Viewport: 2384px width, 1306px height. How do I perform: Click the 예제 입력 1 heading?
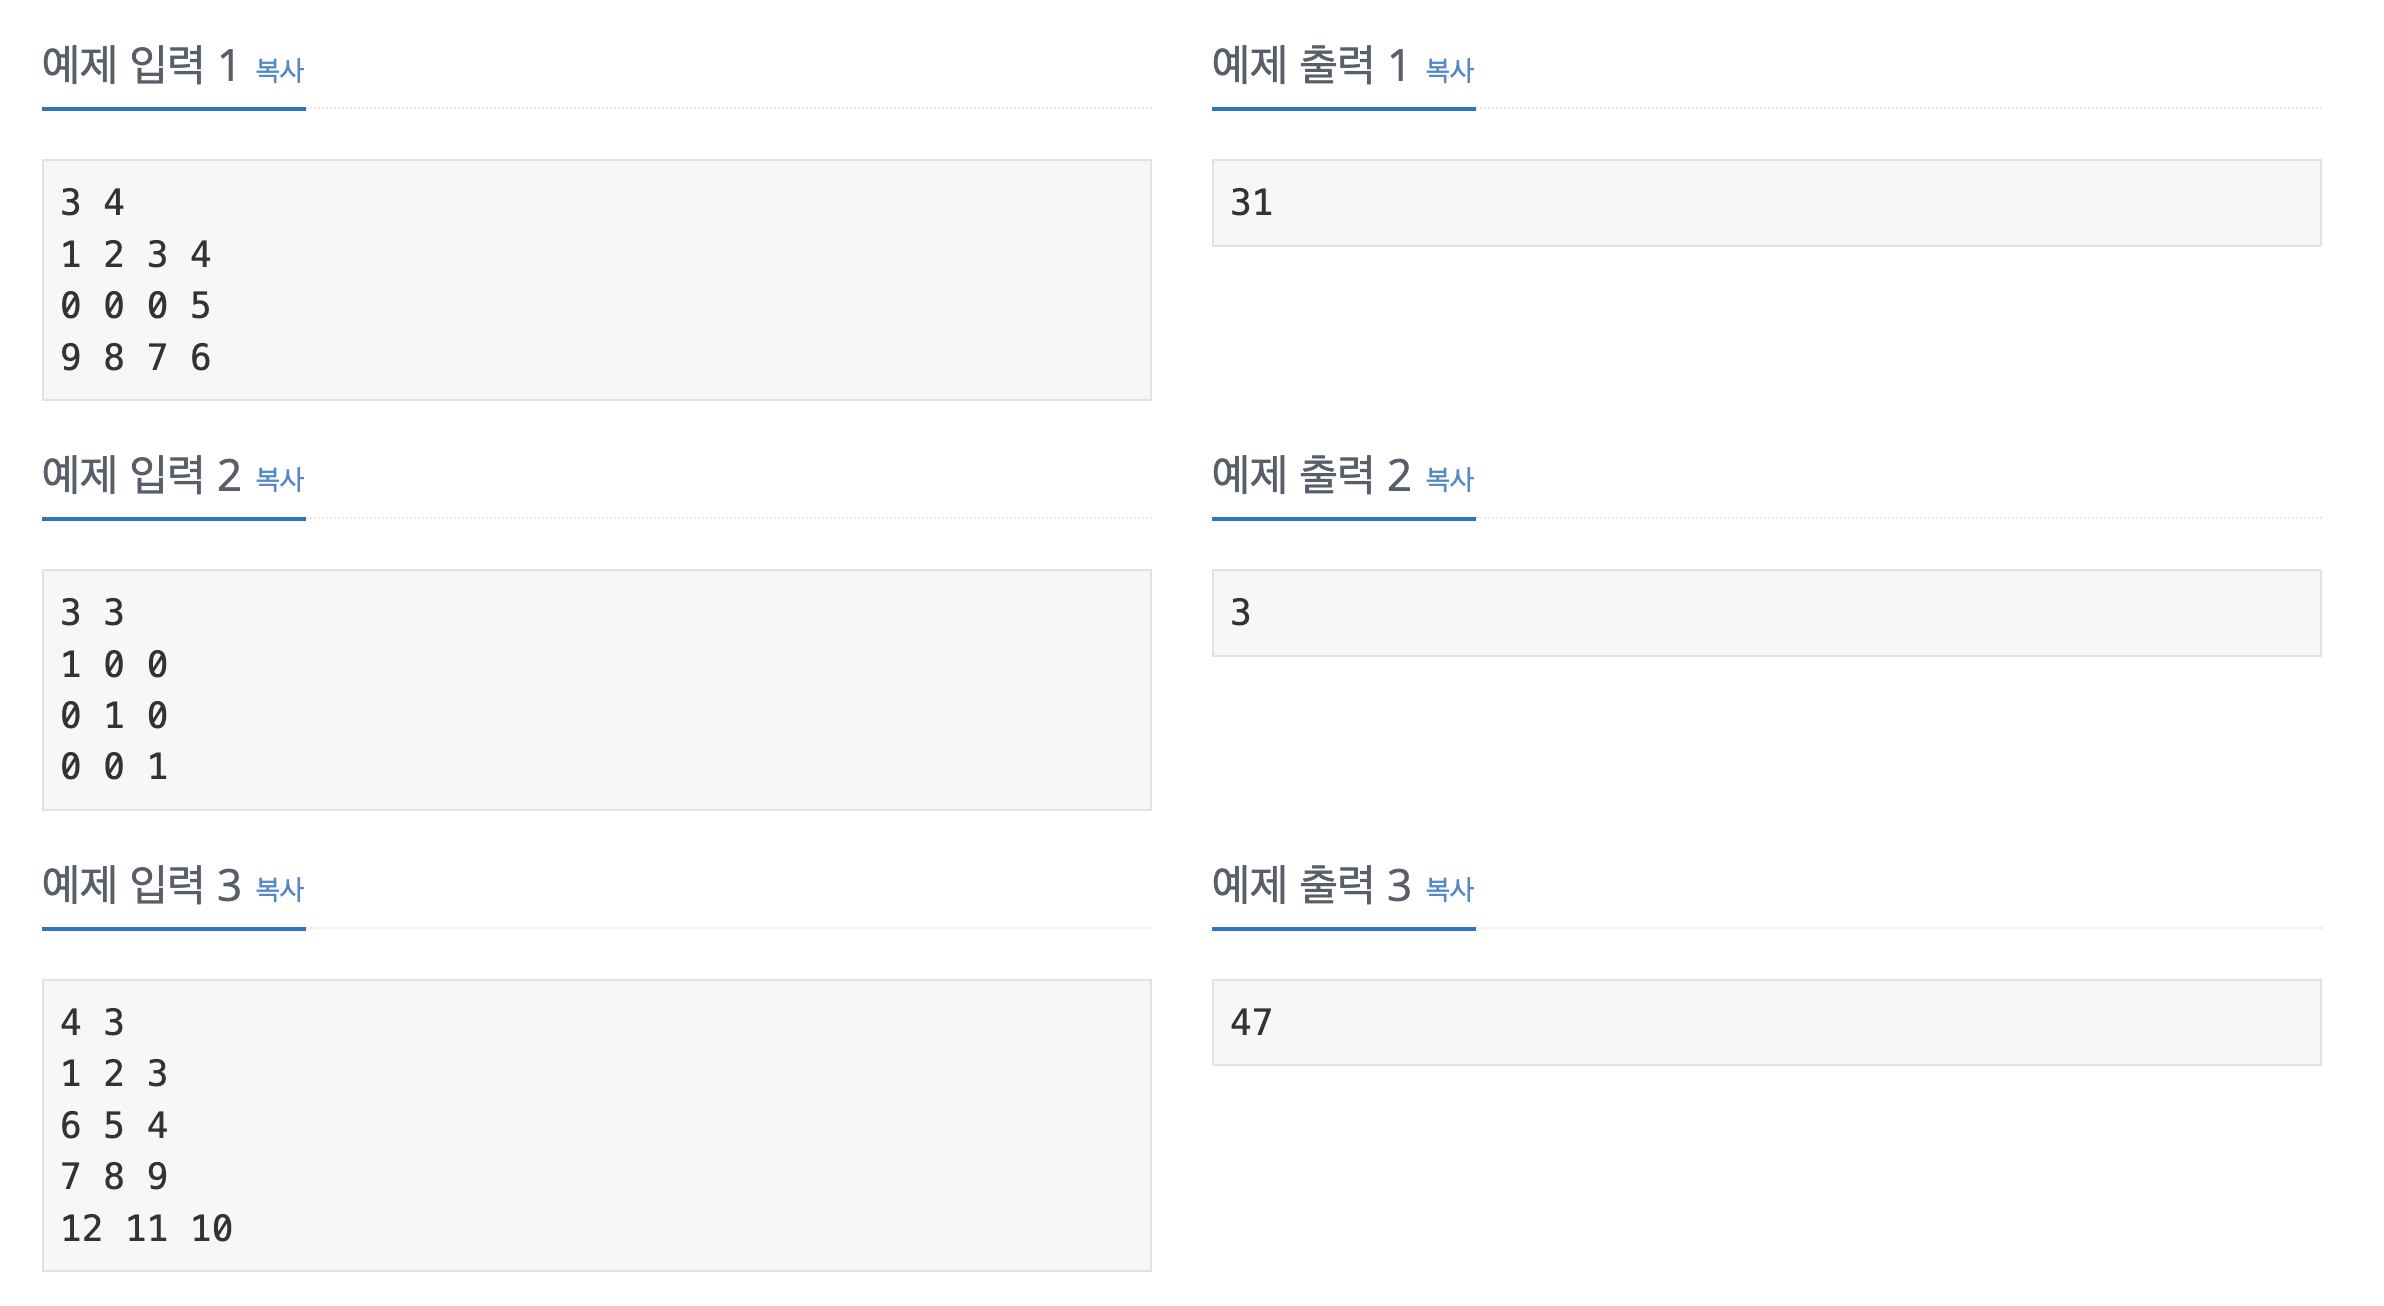140,66
